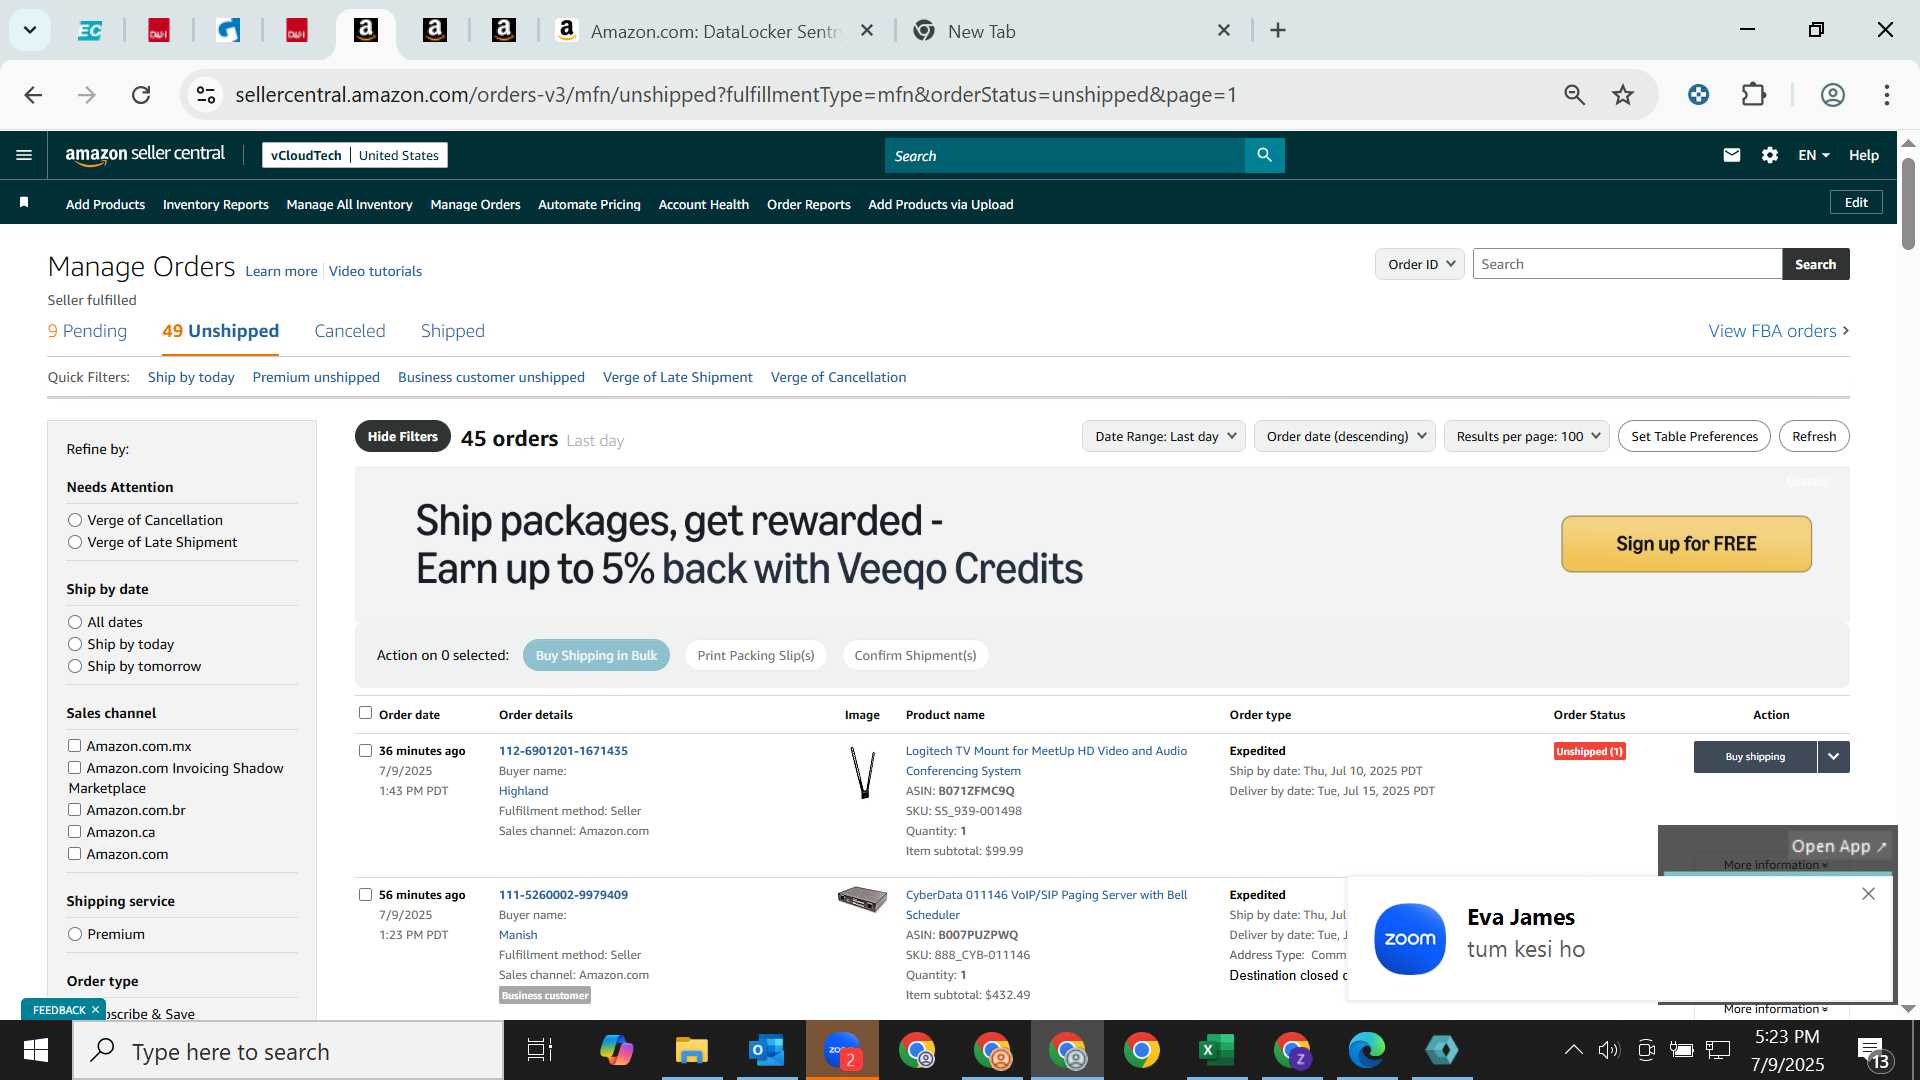Open the Order date (descending) sort dropdown
This screenshot has height=1080, width=1920.
coord(1345,436)
